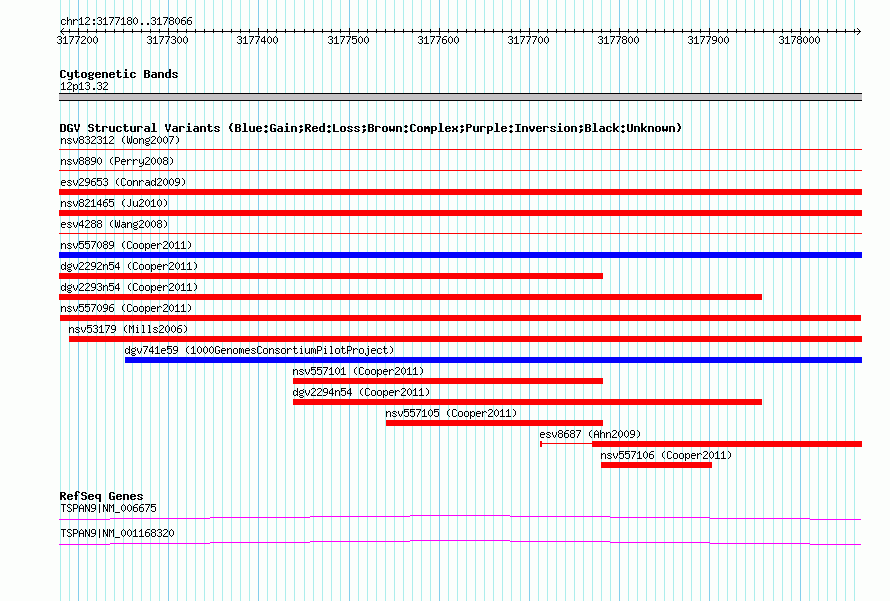890x601 pixels.
Task: Select the nsv557106 (Cooper2011) red bar
Action: [x=656, y=465]
